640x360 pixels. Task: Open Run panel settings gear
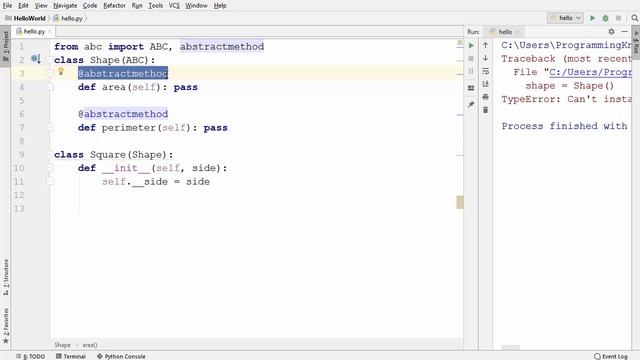click(611, 31)
